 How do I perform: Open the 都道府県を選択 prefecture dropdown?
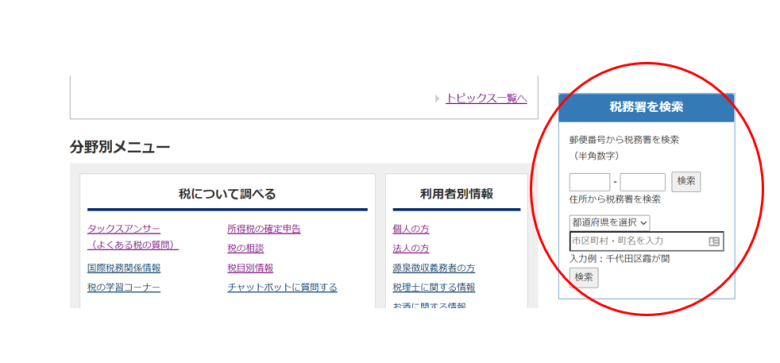(609, 222)
